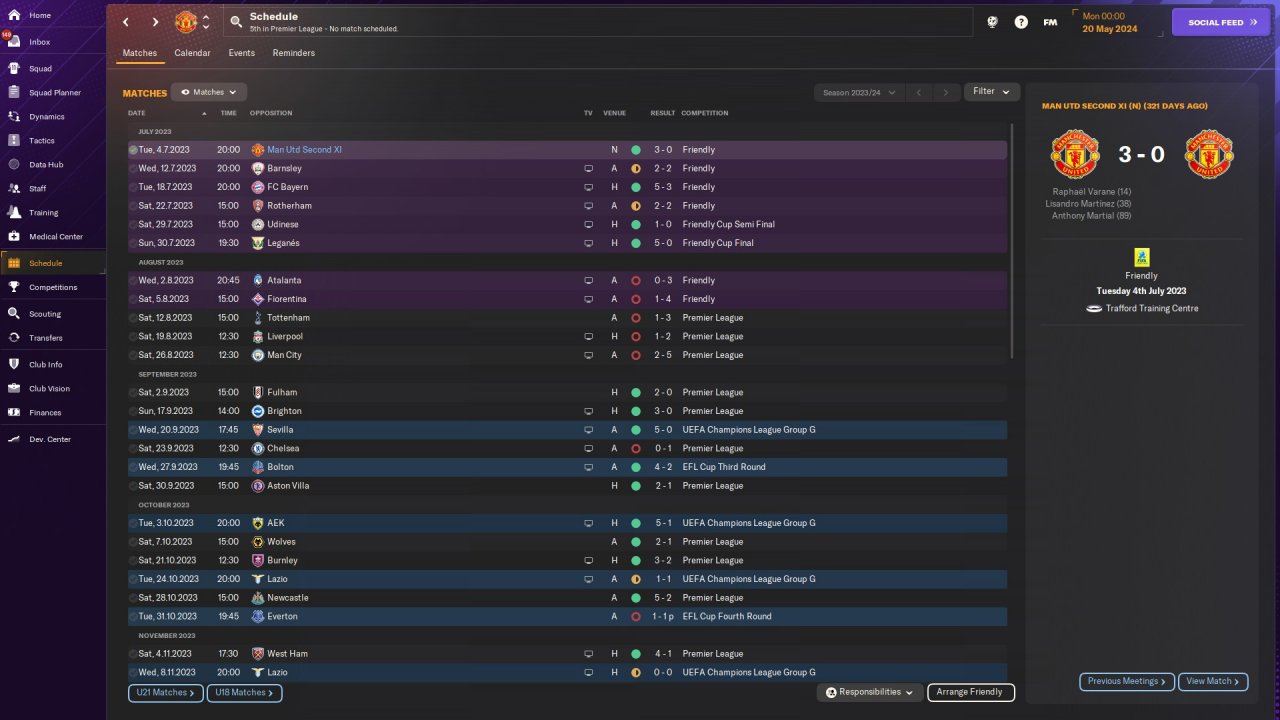
Task: Click the help question mark icon
Action: [1021, 22]
